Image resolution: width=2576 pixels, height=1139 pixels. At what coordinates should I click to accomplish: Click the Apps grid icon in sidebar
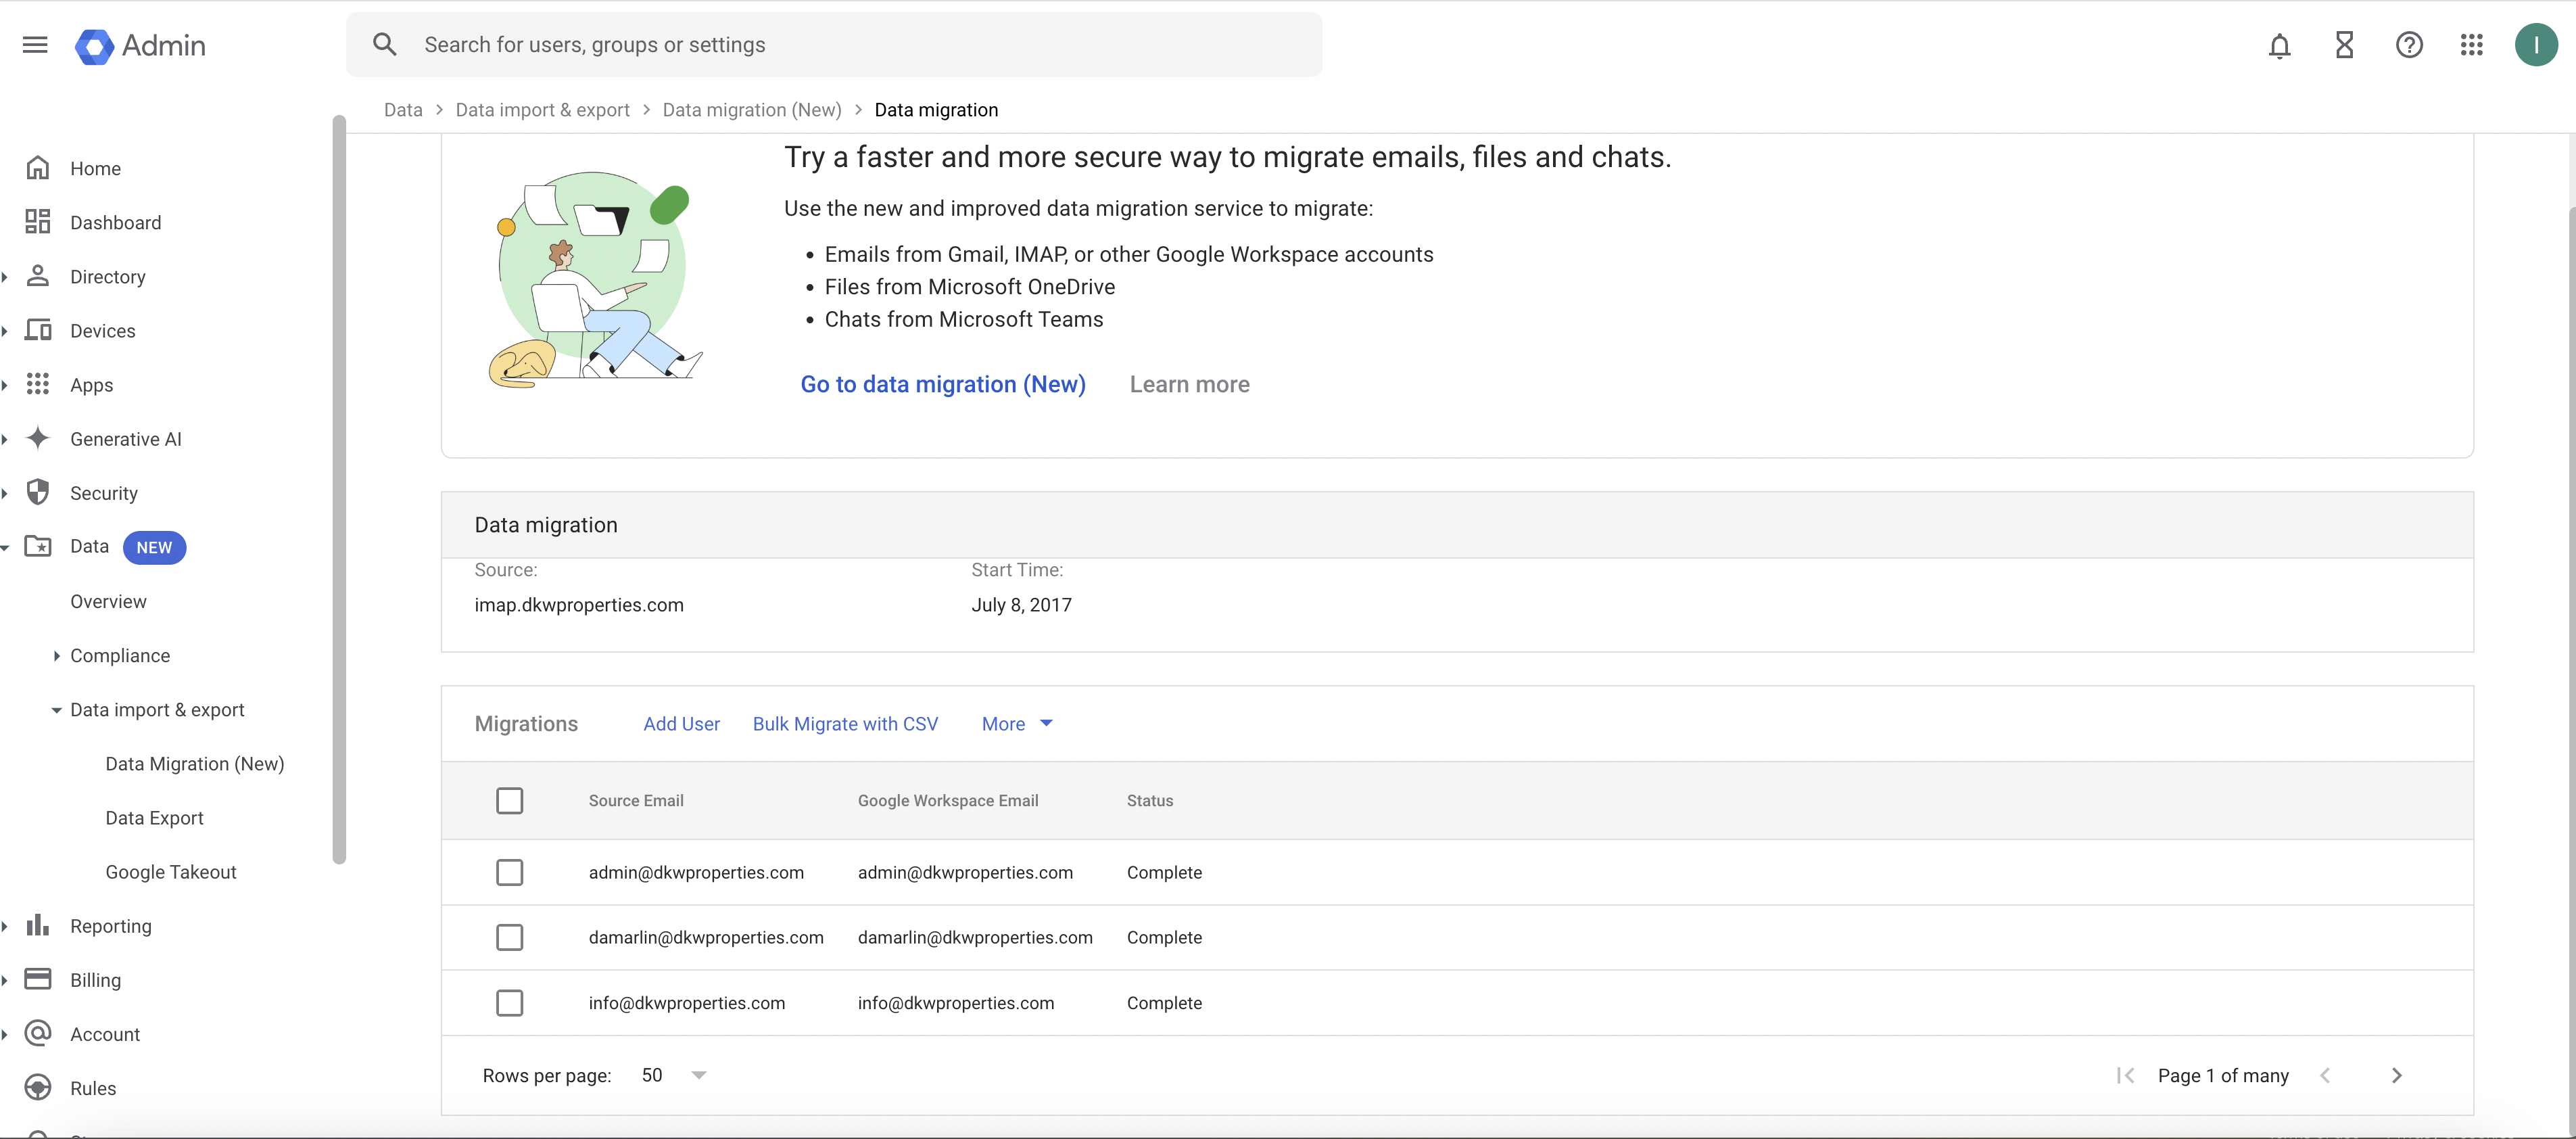click(38, 384)
